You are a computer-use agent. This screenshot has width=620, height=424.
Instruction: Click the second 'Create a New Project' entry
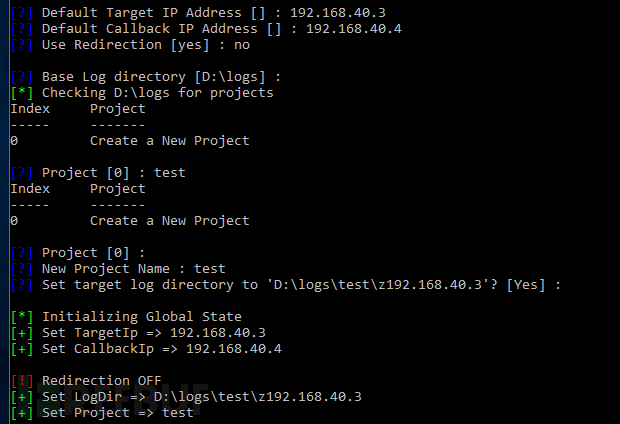tap(170, 221)
